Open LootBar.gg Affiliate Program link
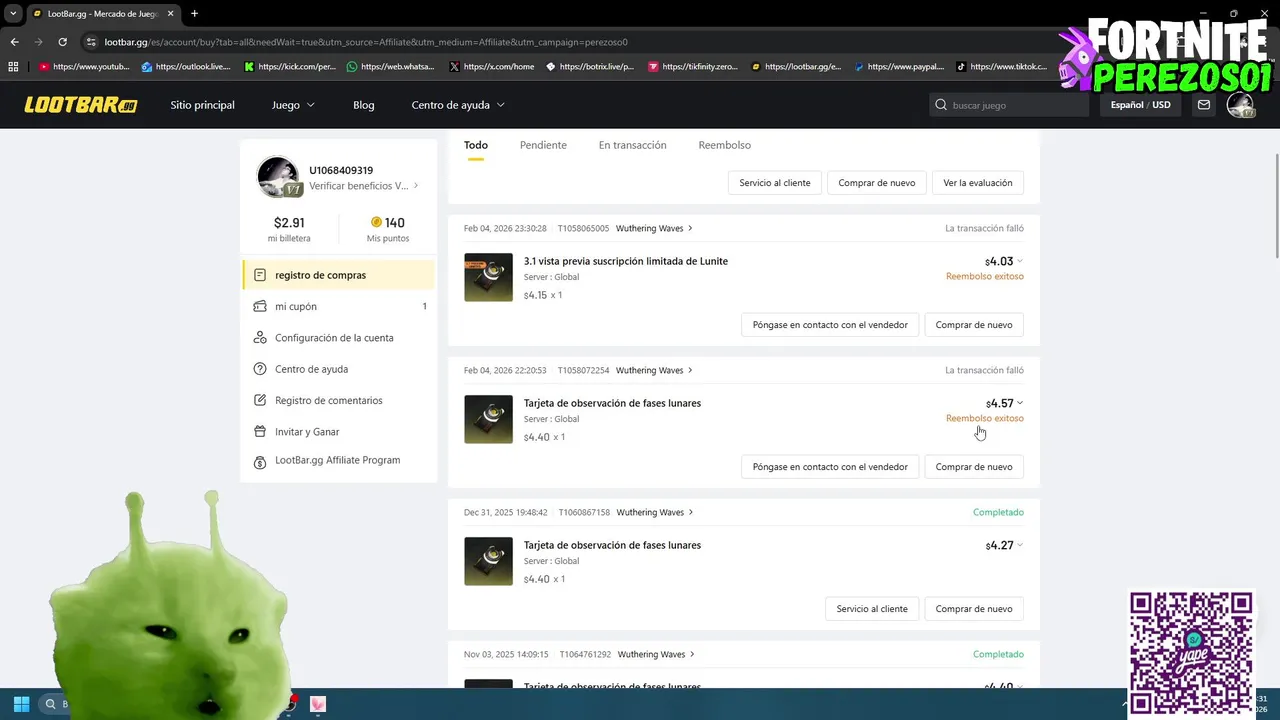The width and height of the screenshot is (1280, 720). coord(337,460)
